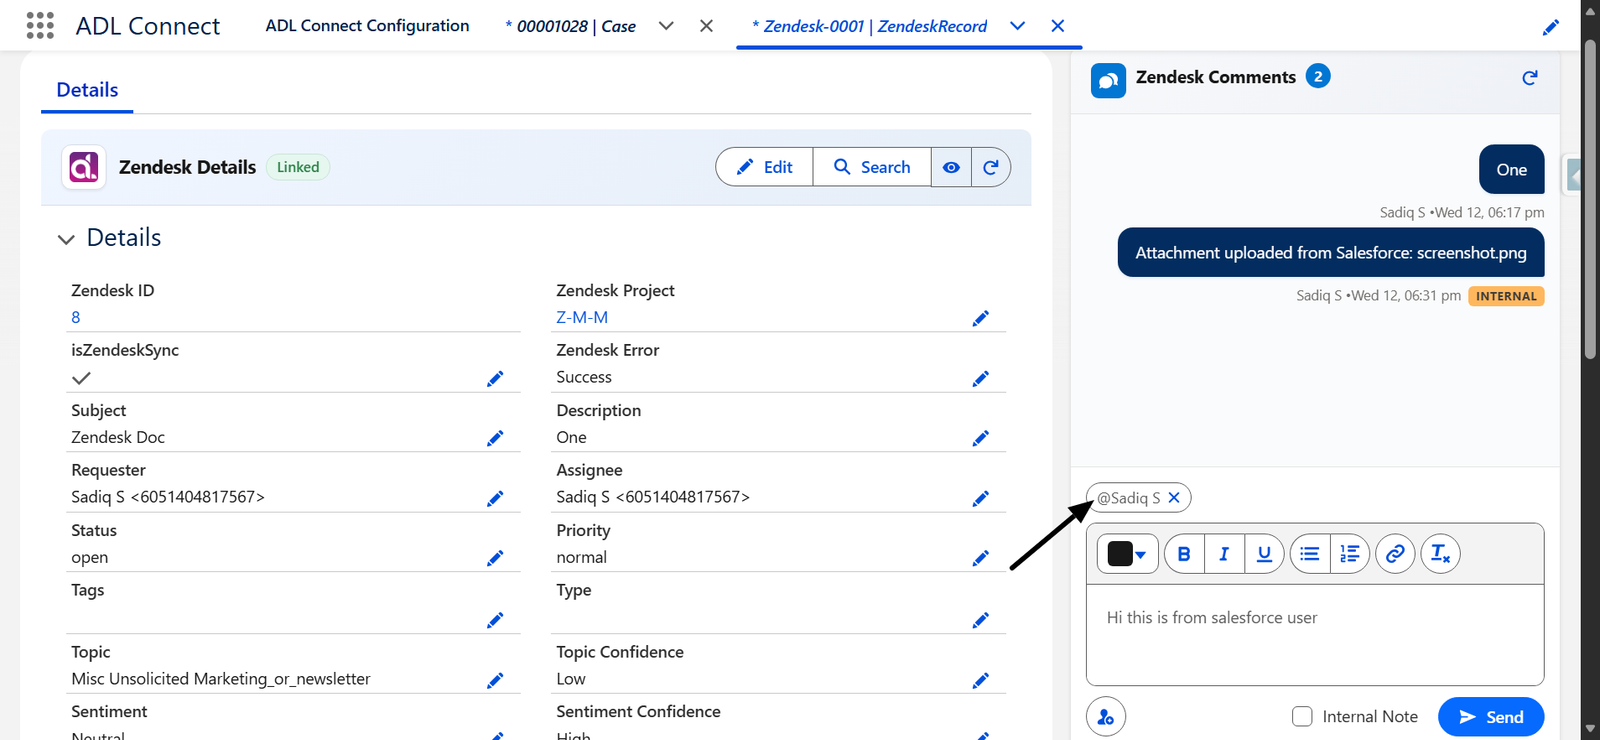
Task: Edit the Priority field pencil
Action: coord(981,559)
